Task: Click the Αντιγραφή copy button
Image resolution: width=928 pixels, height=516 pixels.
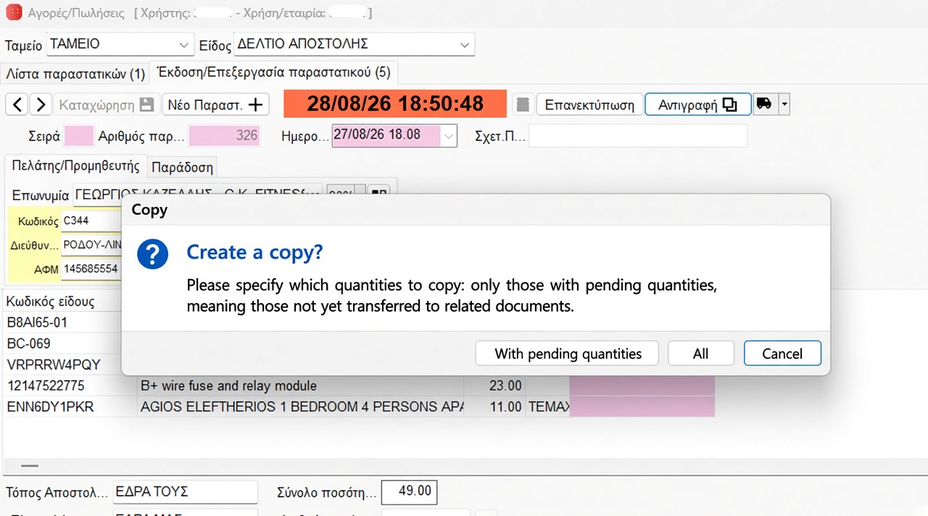Action: point(698,105)
